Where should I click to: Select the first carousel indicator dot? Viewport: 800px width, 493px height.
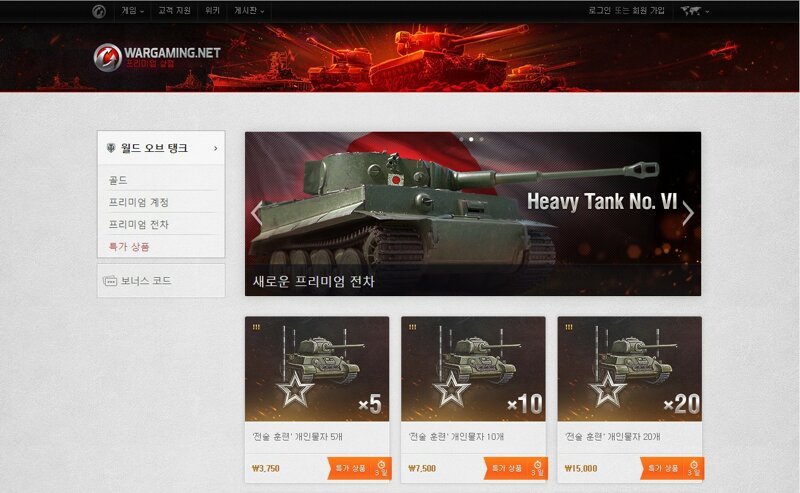click(x=461, y=139)
